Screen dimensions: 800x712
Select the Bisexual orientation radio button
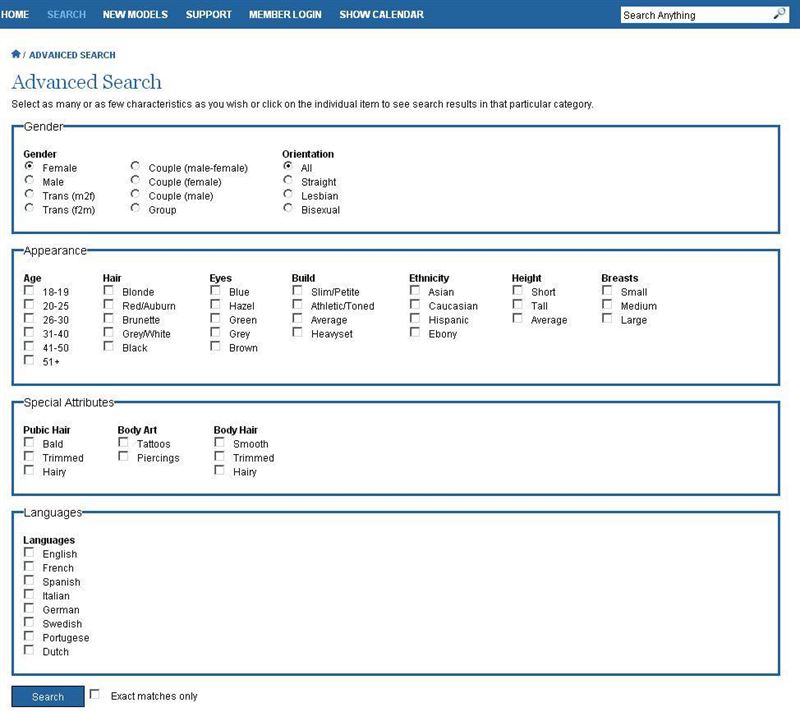point(288,208)
